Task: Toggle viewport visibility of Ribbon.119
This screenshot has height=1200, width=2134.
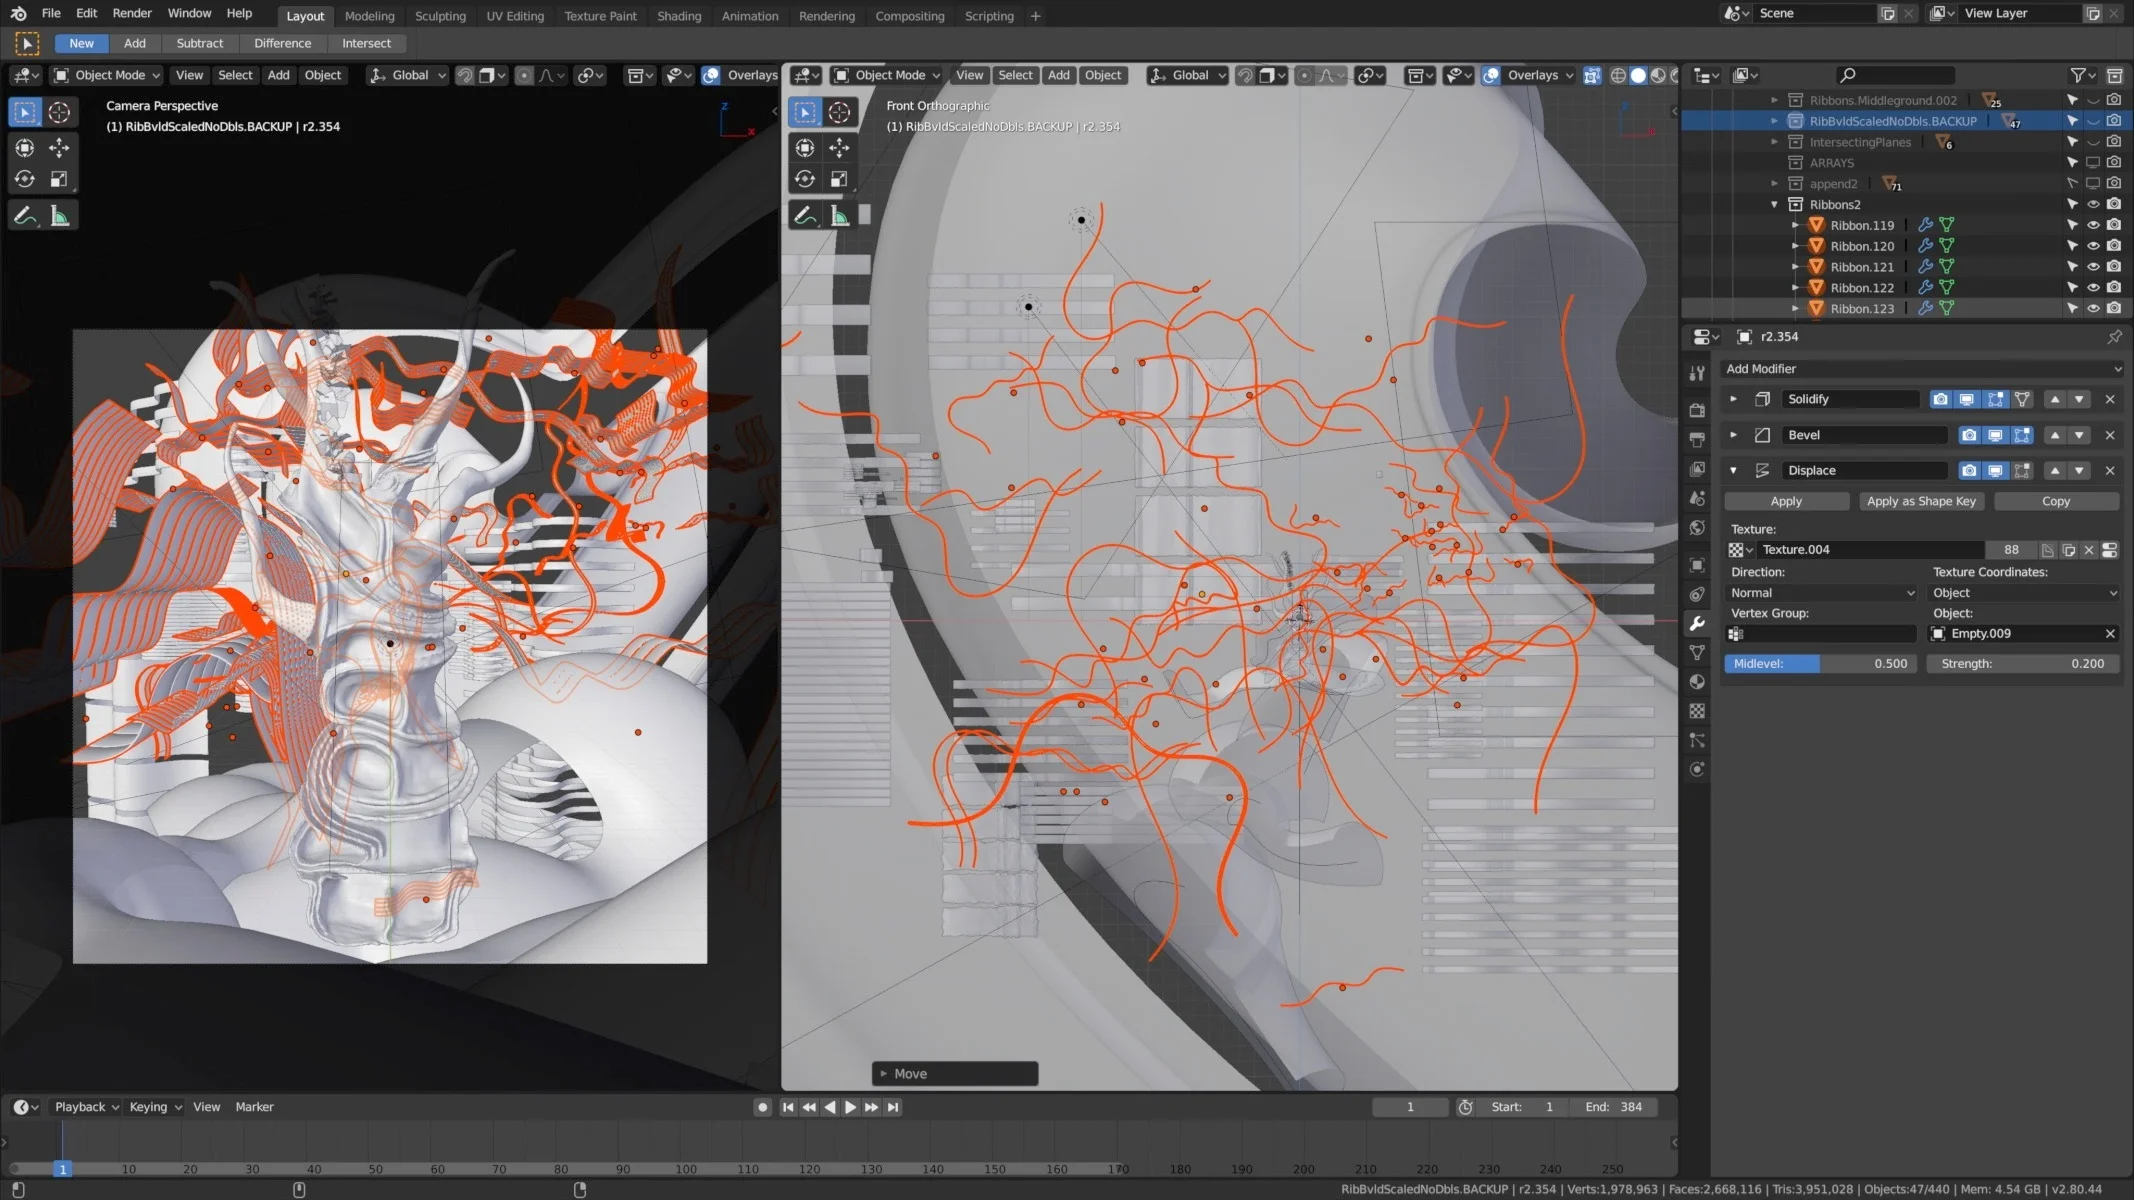Action: 2092,225
